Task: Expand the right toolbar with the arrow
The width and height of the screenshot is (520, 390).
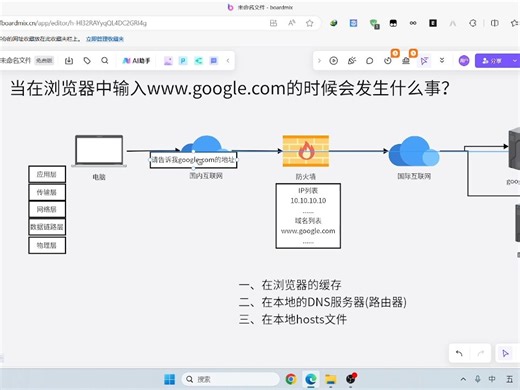Action: click(319, 61)
